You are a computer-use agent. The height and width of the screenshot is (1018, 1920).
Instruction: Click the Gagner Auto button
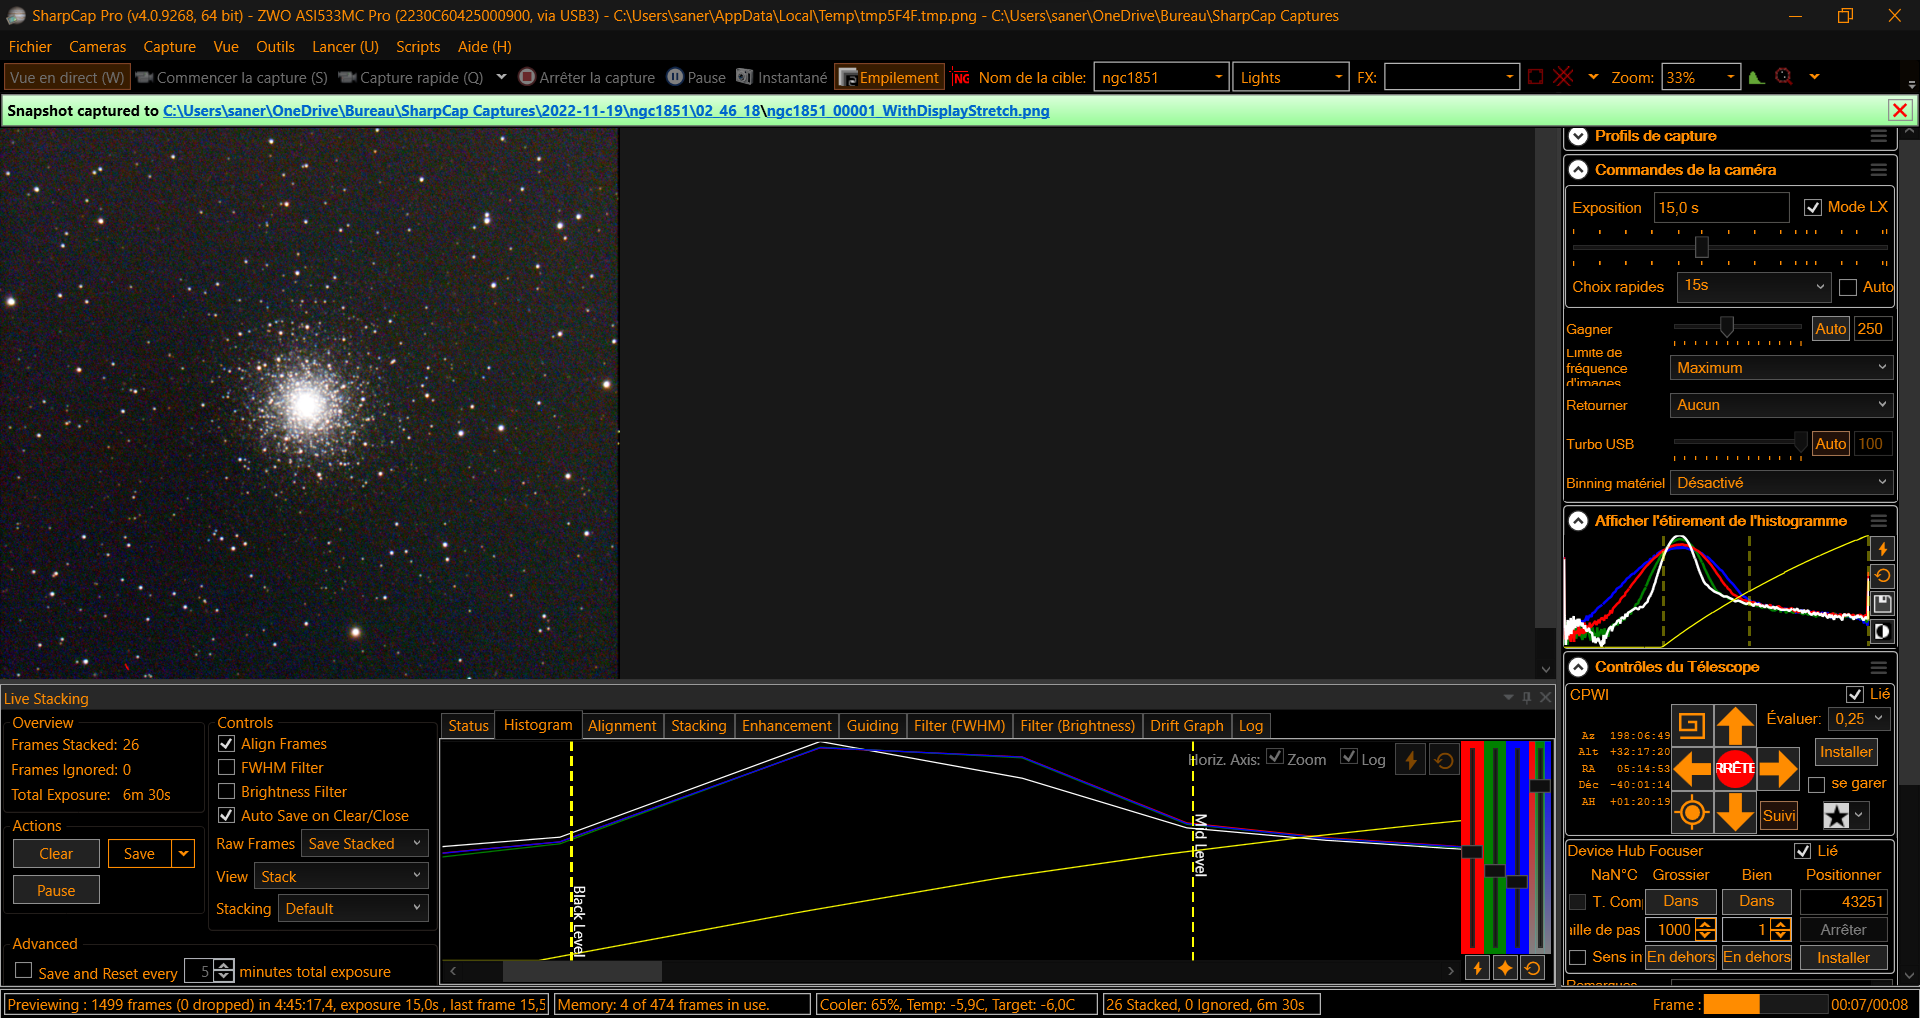click(1830, 329)
